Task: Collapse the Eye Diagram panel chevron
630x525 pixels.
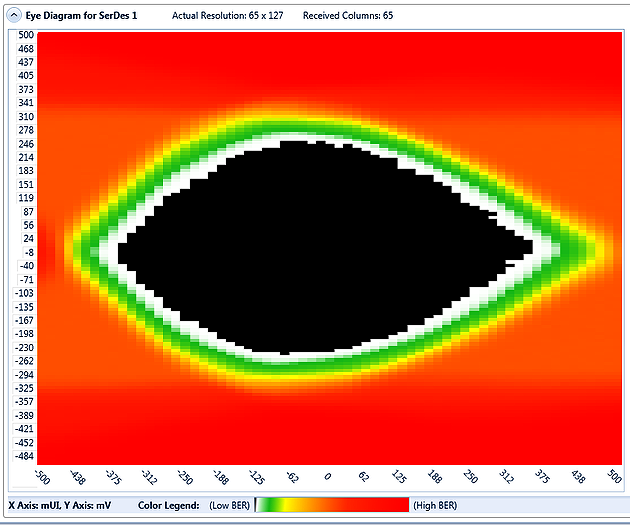Action: [14, 16]
